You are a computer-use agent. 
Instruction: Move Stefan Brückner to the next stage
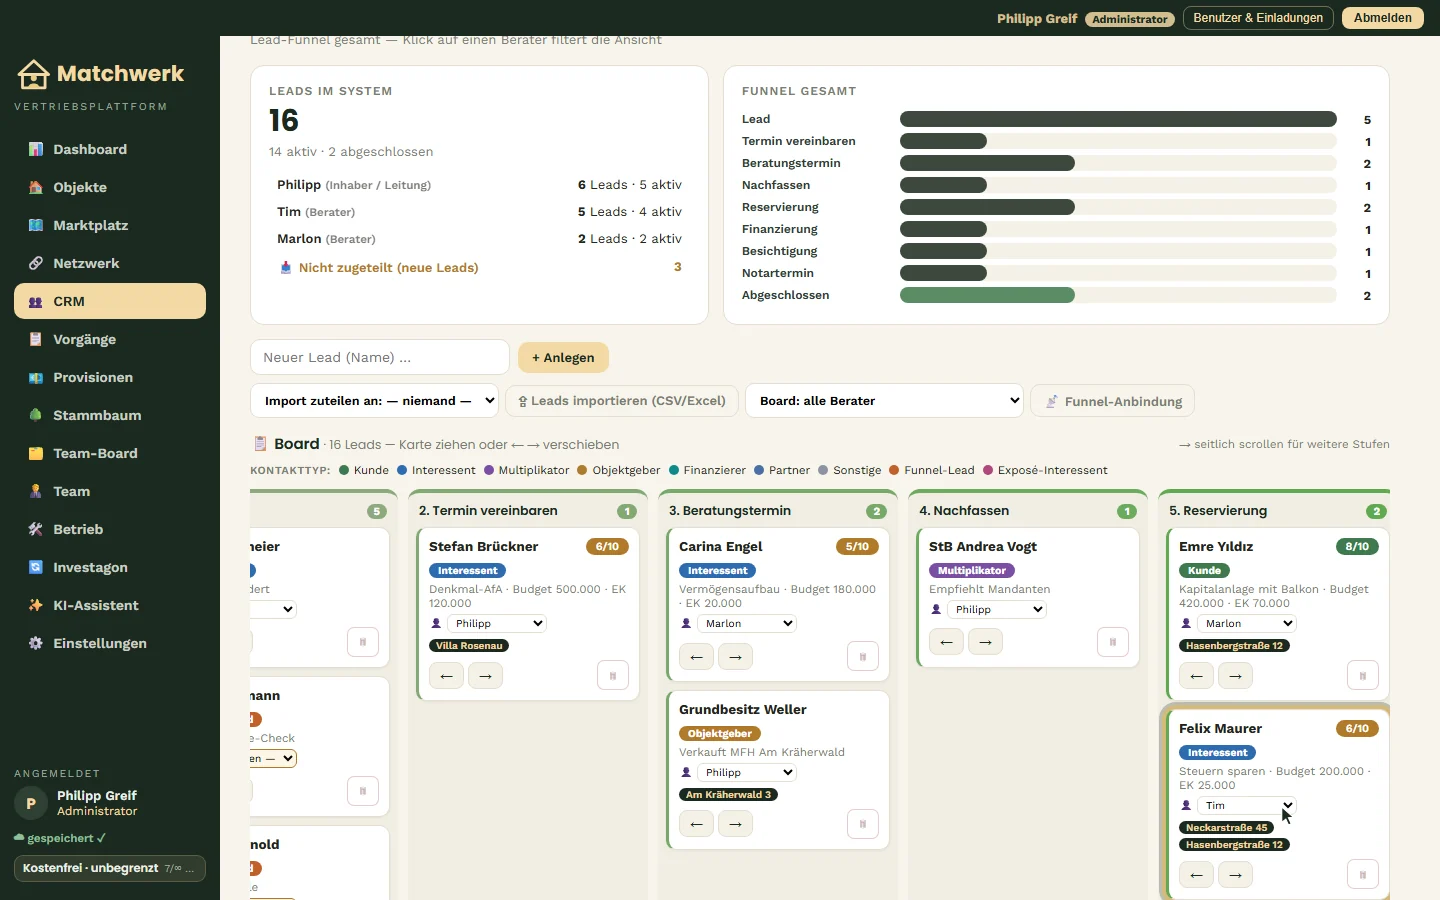coord(486,676)
